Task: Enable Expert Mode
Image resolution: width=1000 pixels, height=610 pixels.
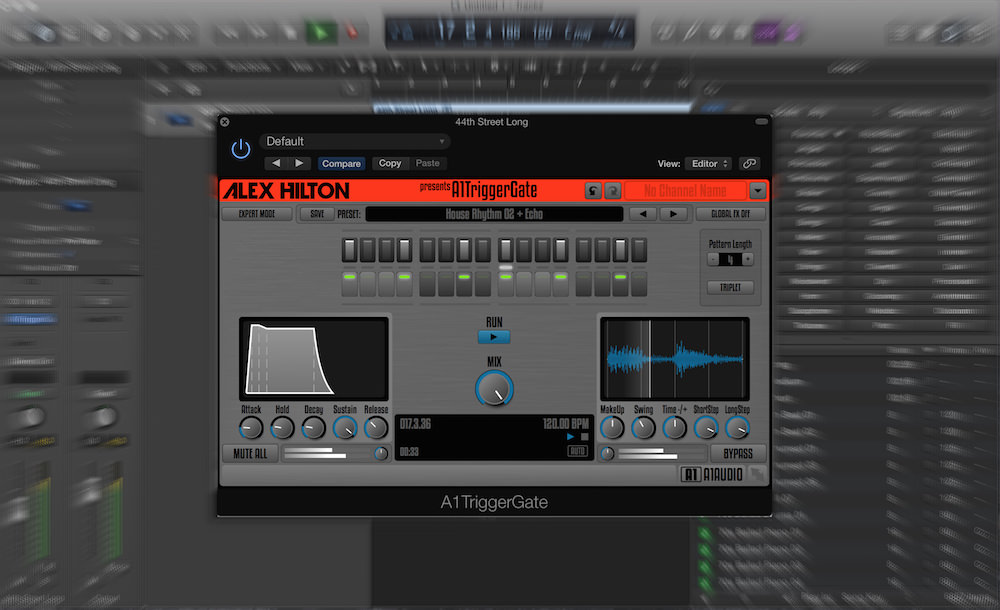Action: (256, 214)
